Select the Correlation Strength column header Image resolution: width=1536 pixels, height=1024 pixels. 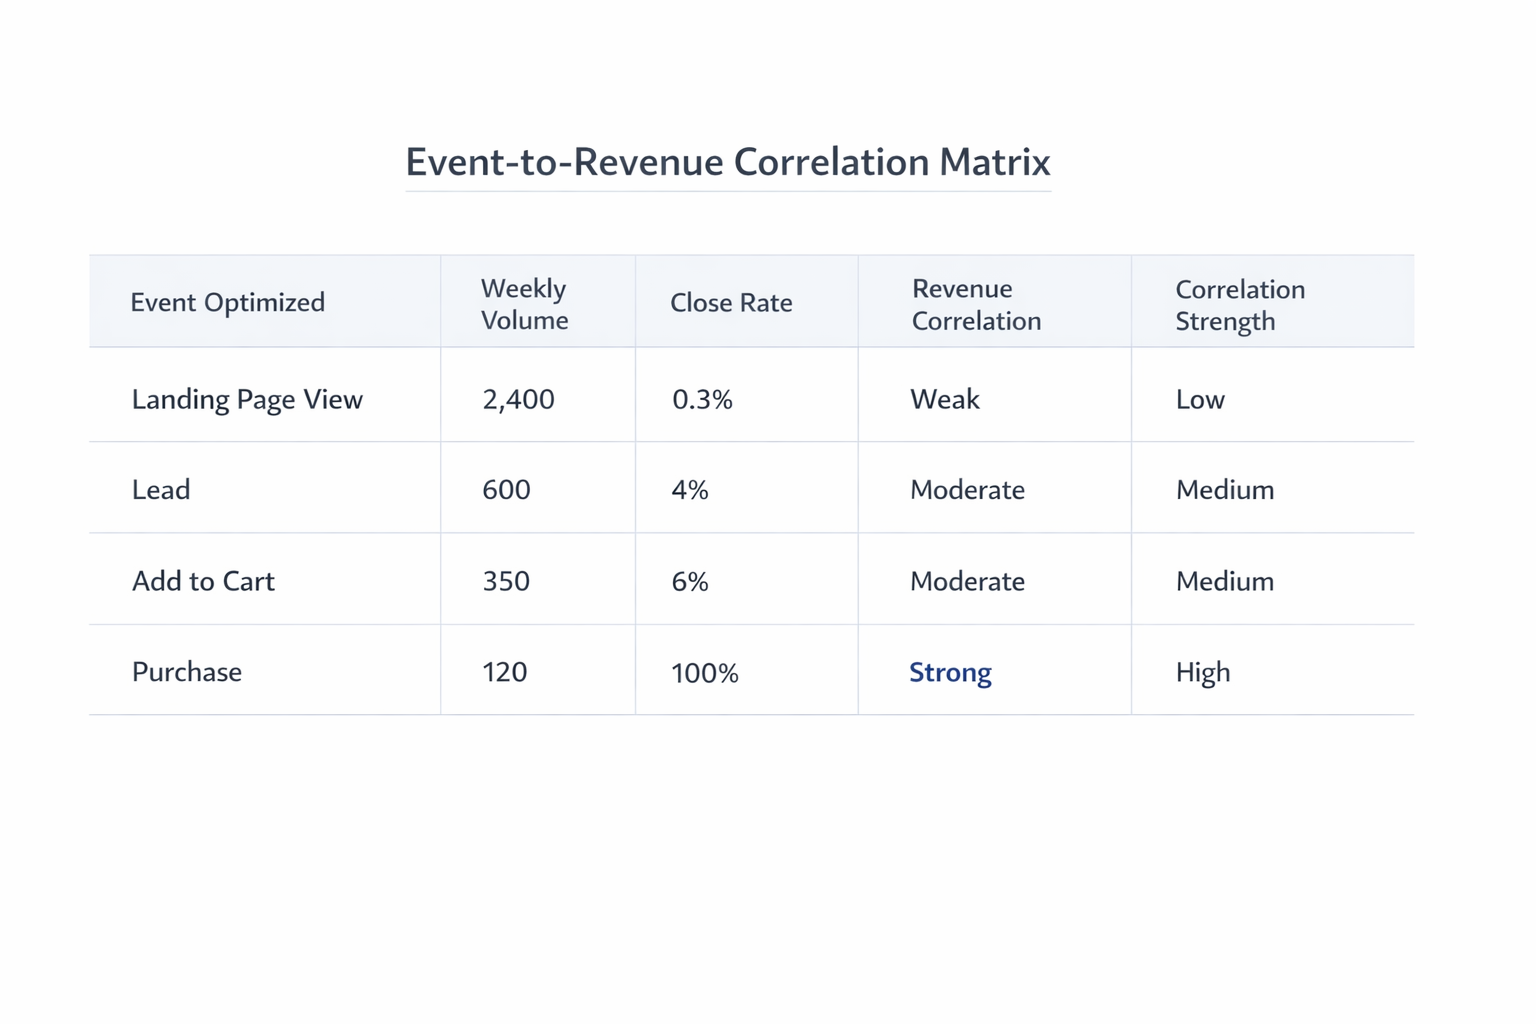pyautogui.click(x=1240, y=304)
